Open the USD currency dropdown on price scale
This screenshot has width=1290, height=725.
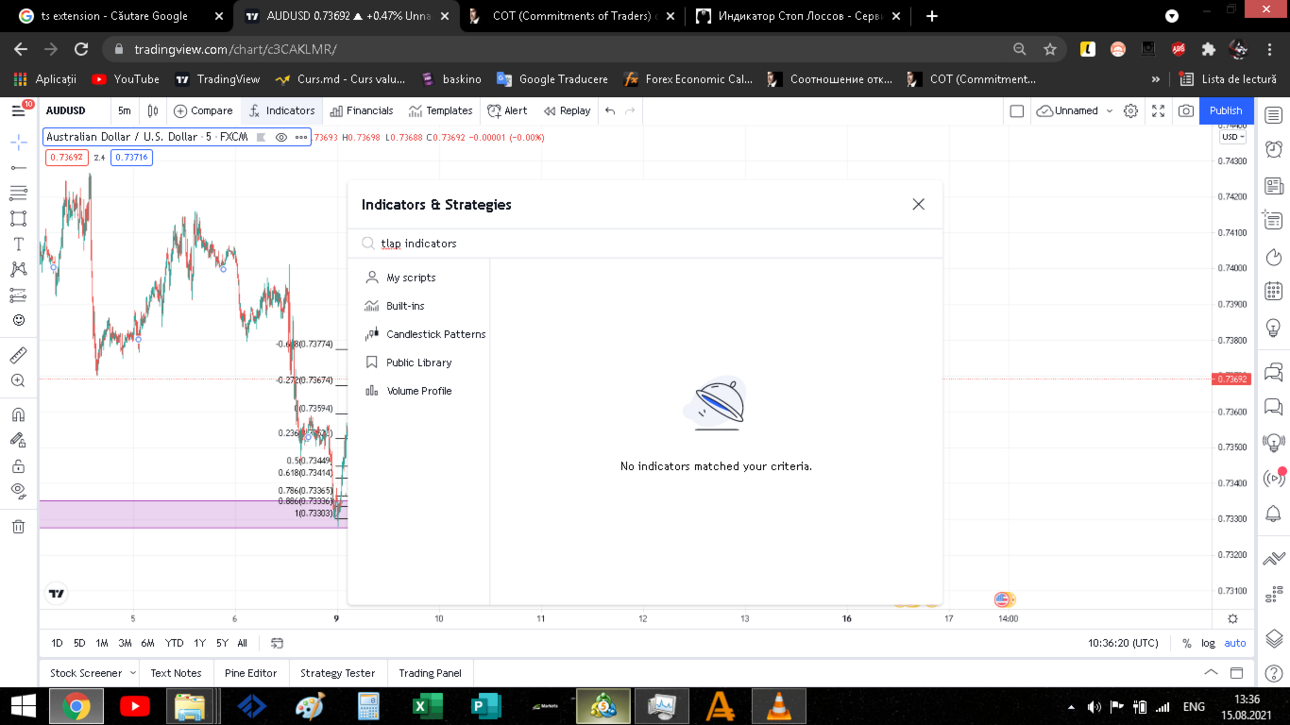coord(1232,137)
